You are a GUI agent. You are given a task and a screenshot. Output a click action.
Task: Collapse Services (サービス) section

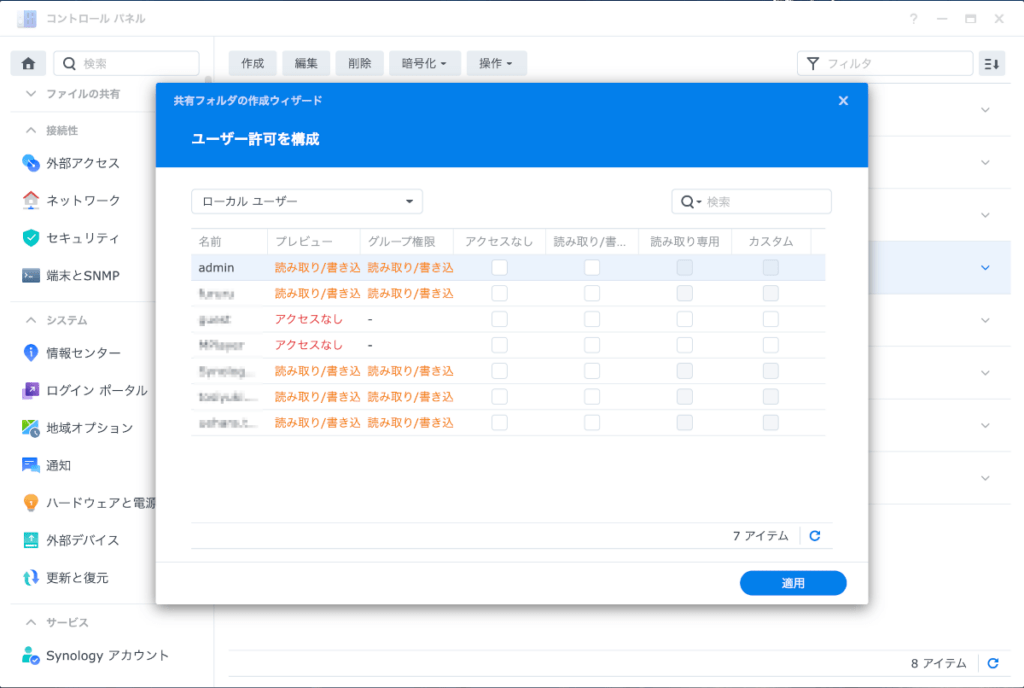[31, 623]
